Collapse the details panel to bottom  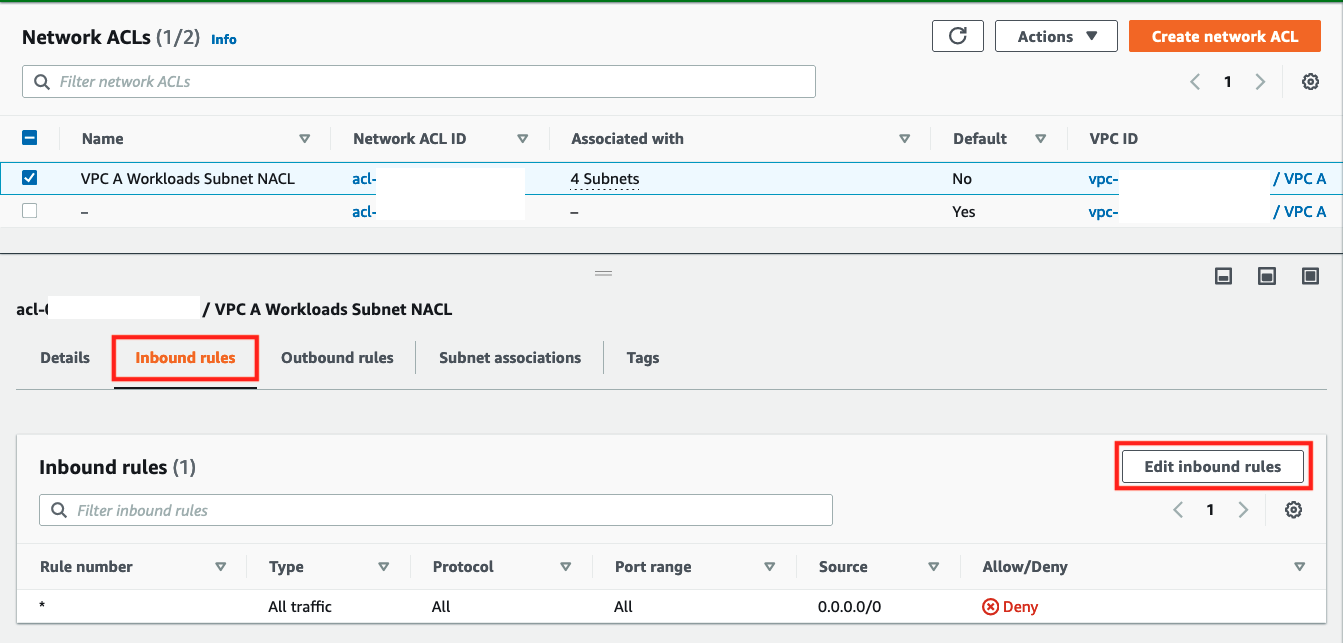click(1223, 277)
